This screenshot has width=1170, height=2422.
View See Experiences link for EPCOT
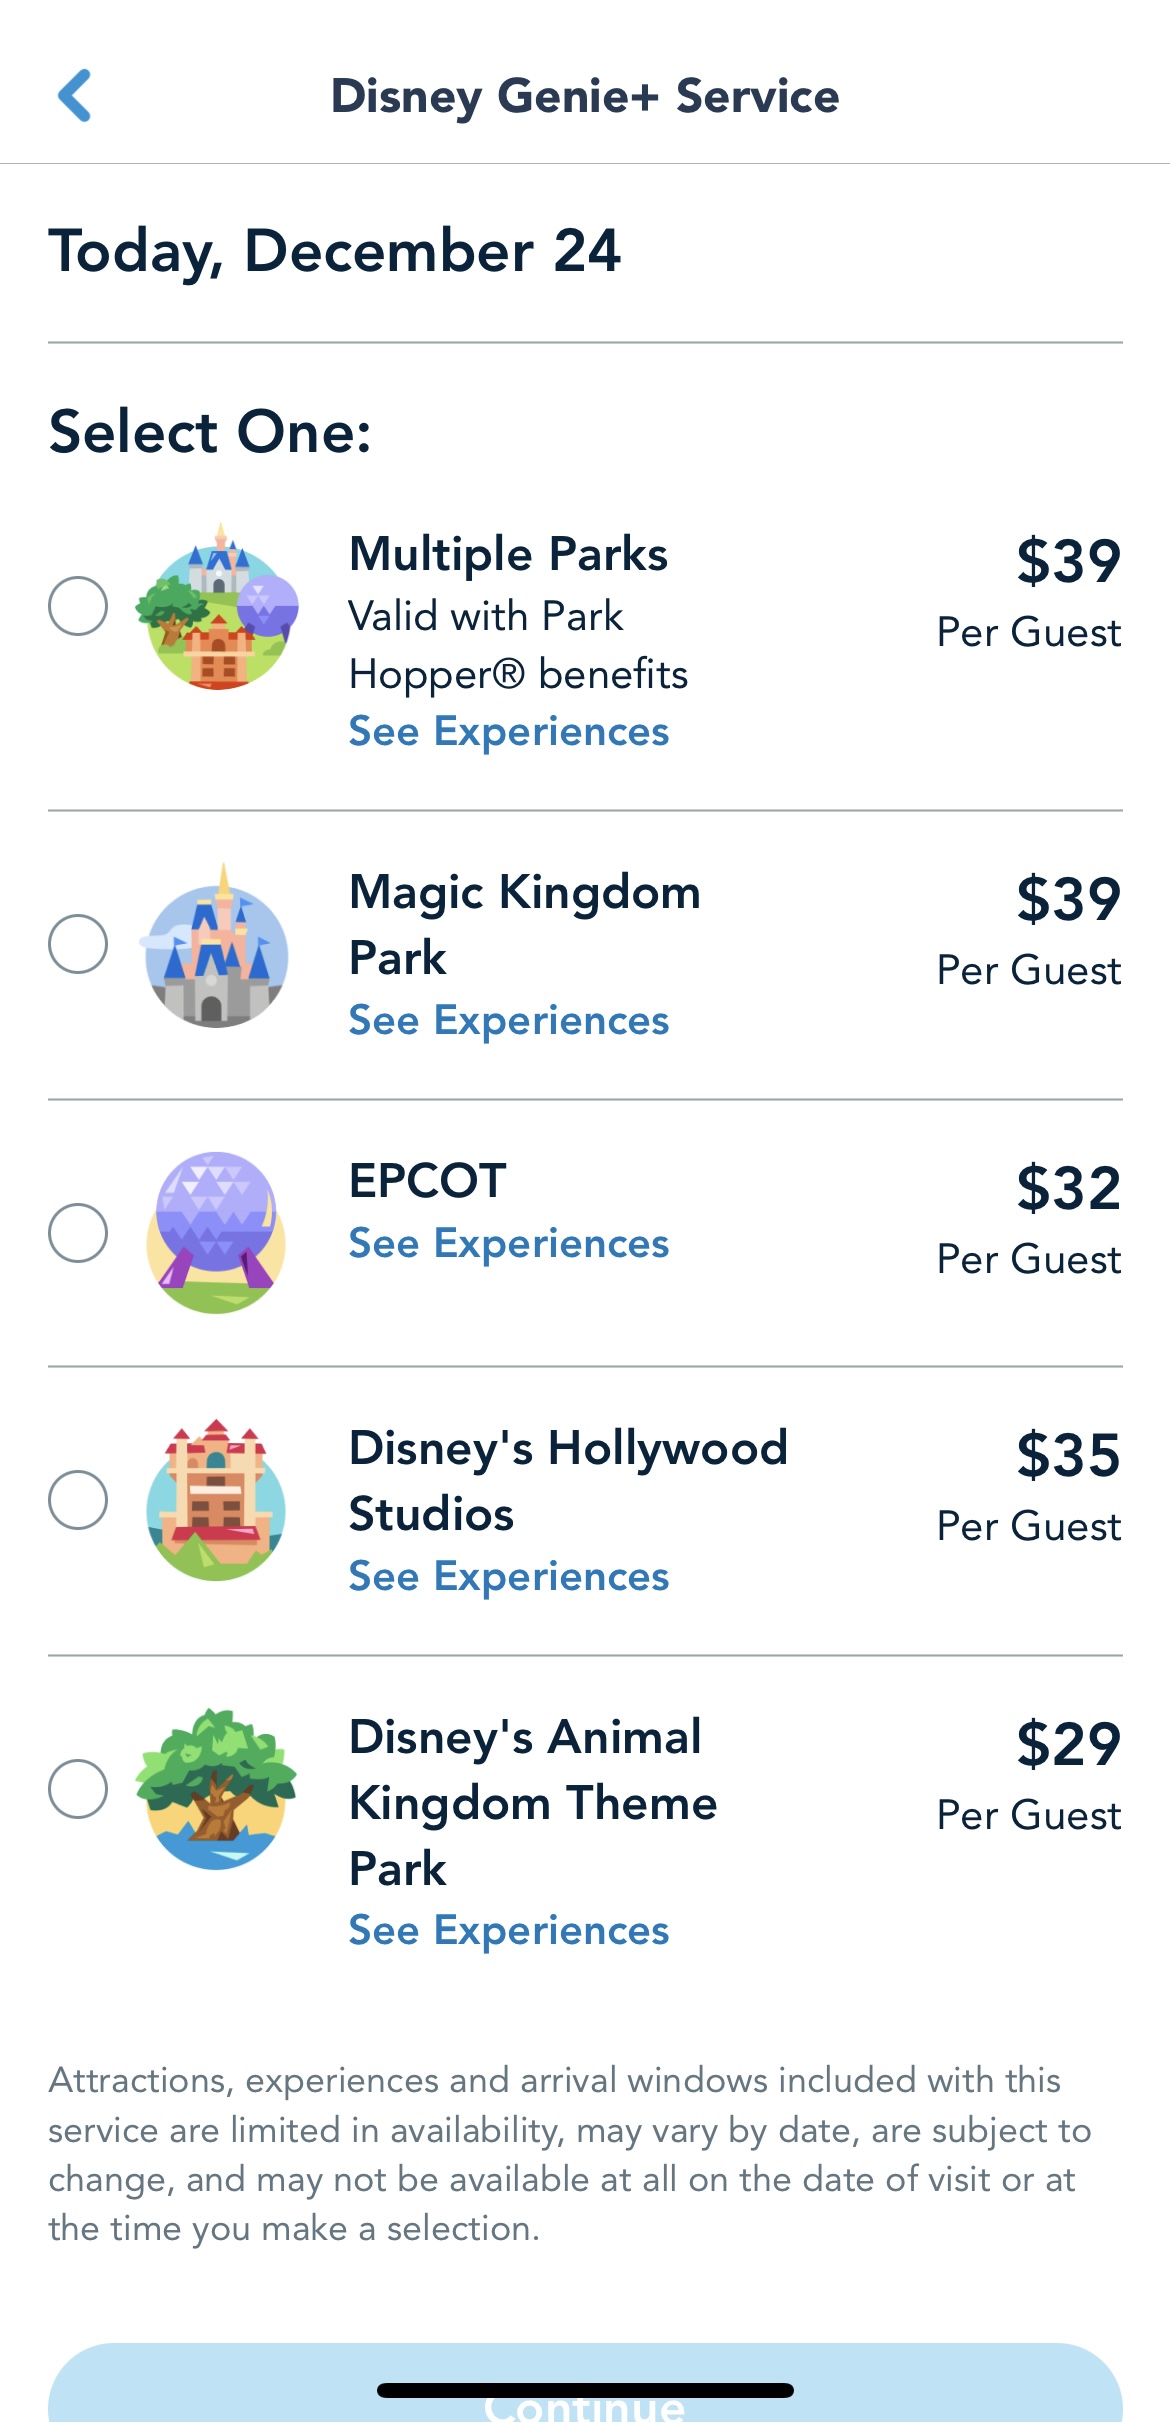508,1244
